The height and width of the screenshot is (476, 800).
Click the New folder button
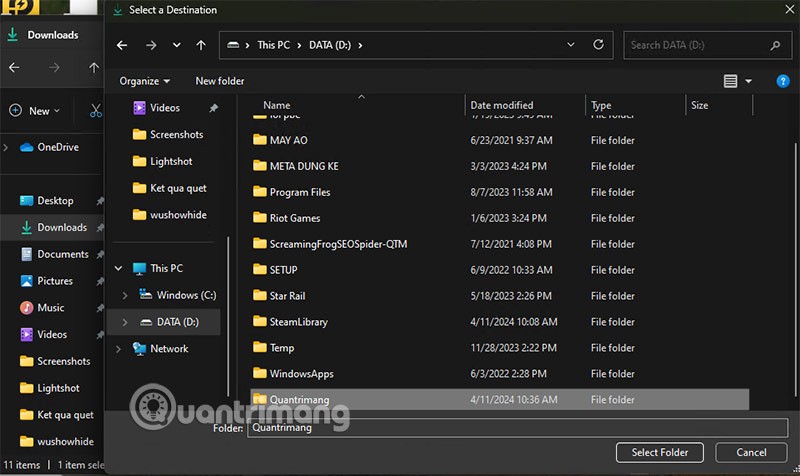220,81
